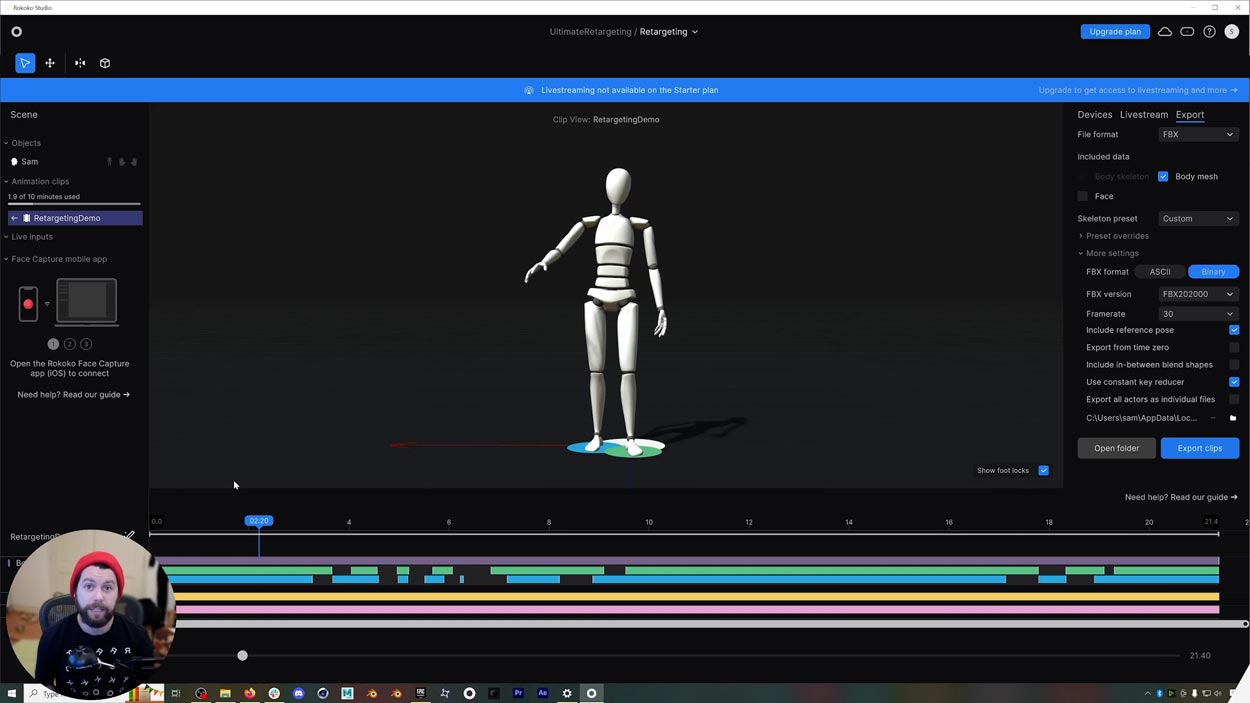Image resolution: width=1250 pixels, height=703 pixels.
Task: Open Firefox from the taskbar
Action: 250,693
